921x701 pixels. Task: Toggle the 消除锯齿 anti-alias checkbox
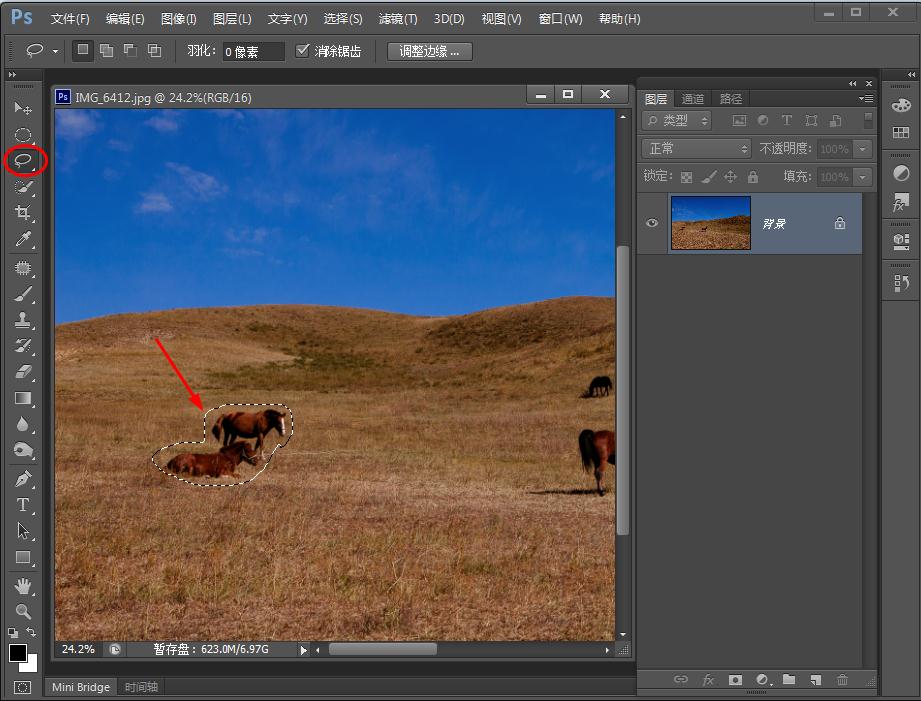tap(303, 51)
